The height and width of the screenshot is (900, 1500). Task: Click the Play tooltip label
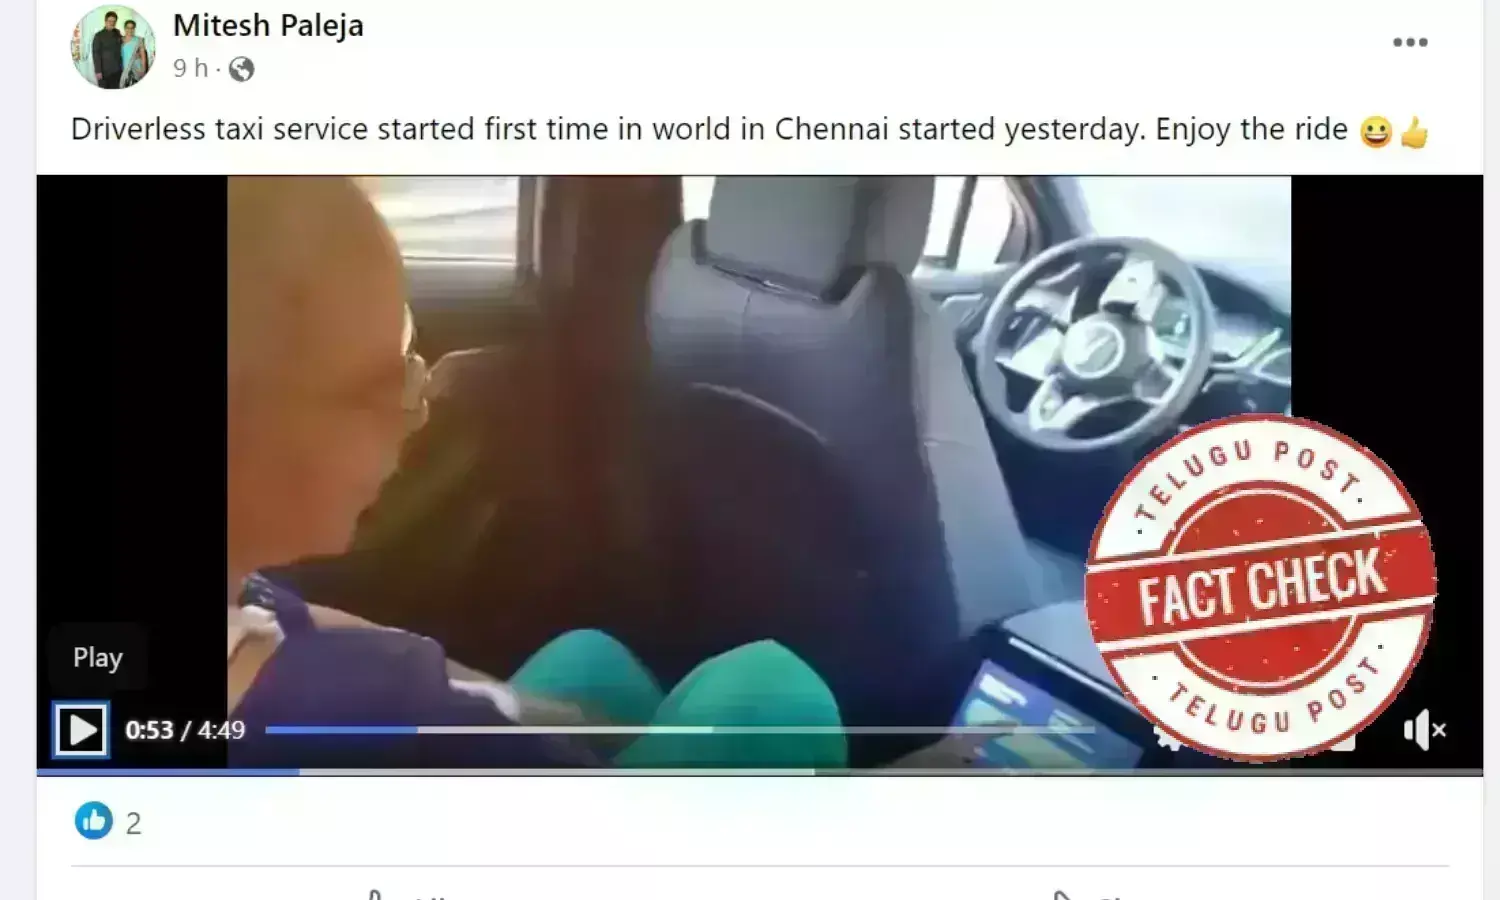point(98,657)
